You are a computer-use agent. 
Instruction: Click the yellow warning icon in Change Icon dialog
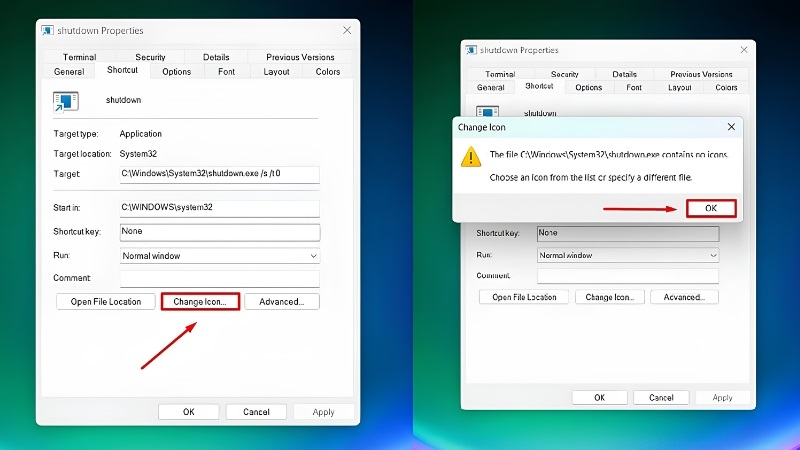click(470, 157)
